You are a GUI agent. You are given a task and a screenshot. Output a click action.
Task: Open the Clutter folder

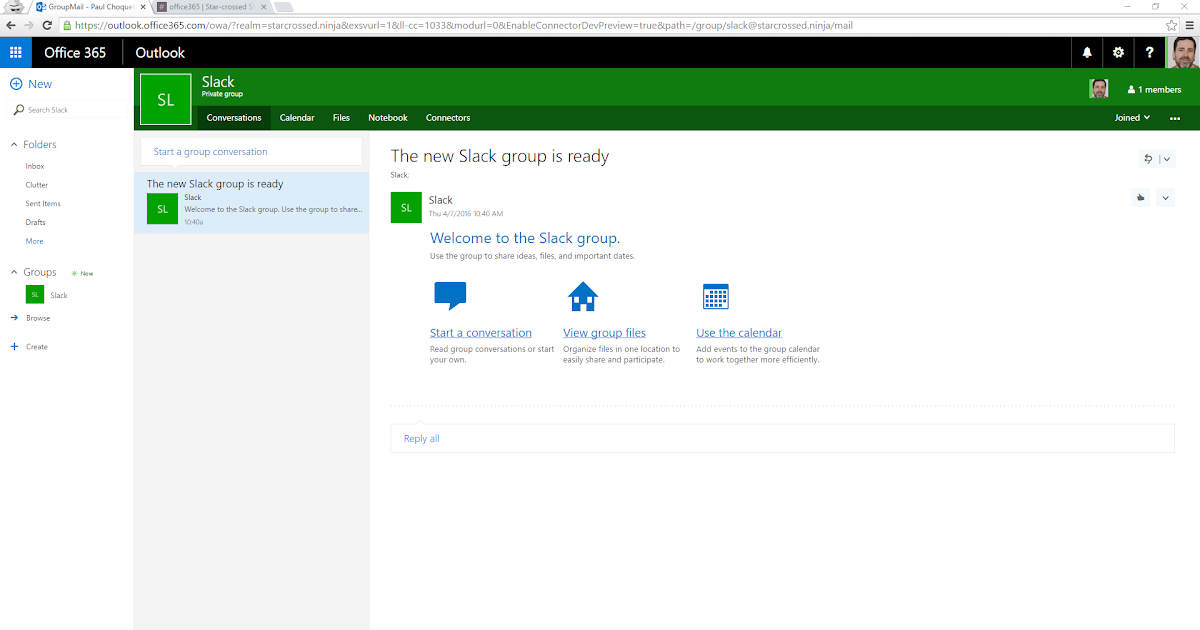[x=37, y=185]
